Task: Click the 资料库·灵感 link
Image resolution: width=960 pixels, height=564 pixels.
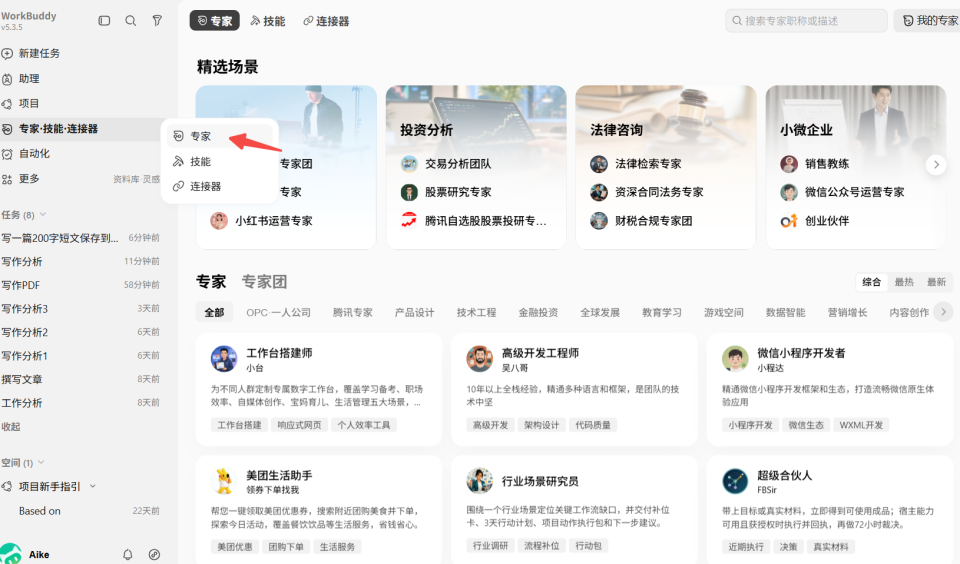Action: click(x=137, y=179)
